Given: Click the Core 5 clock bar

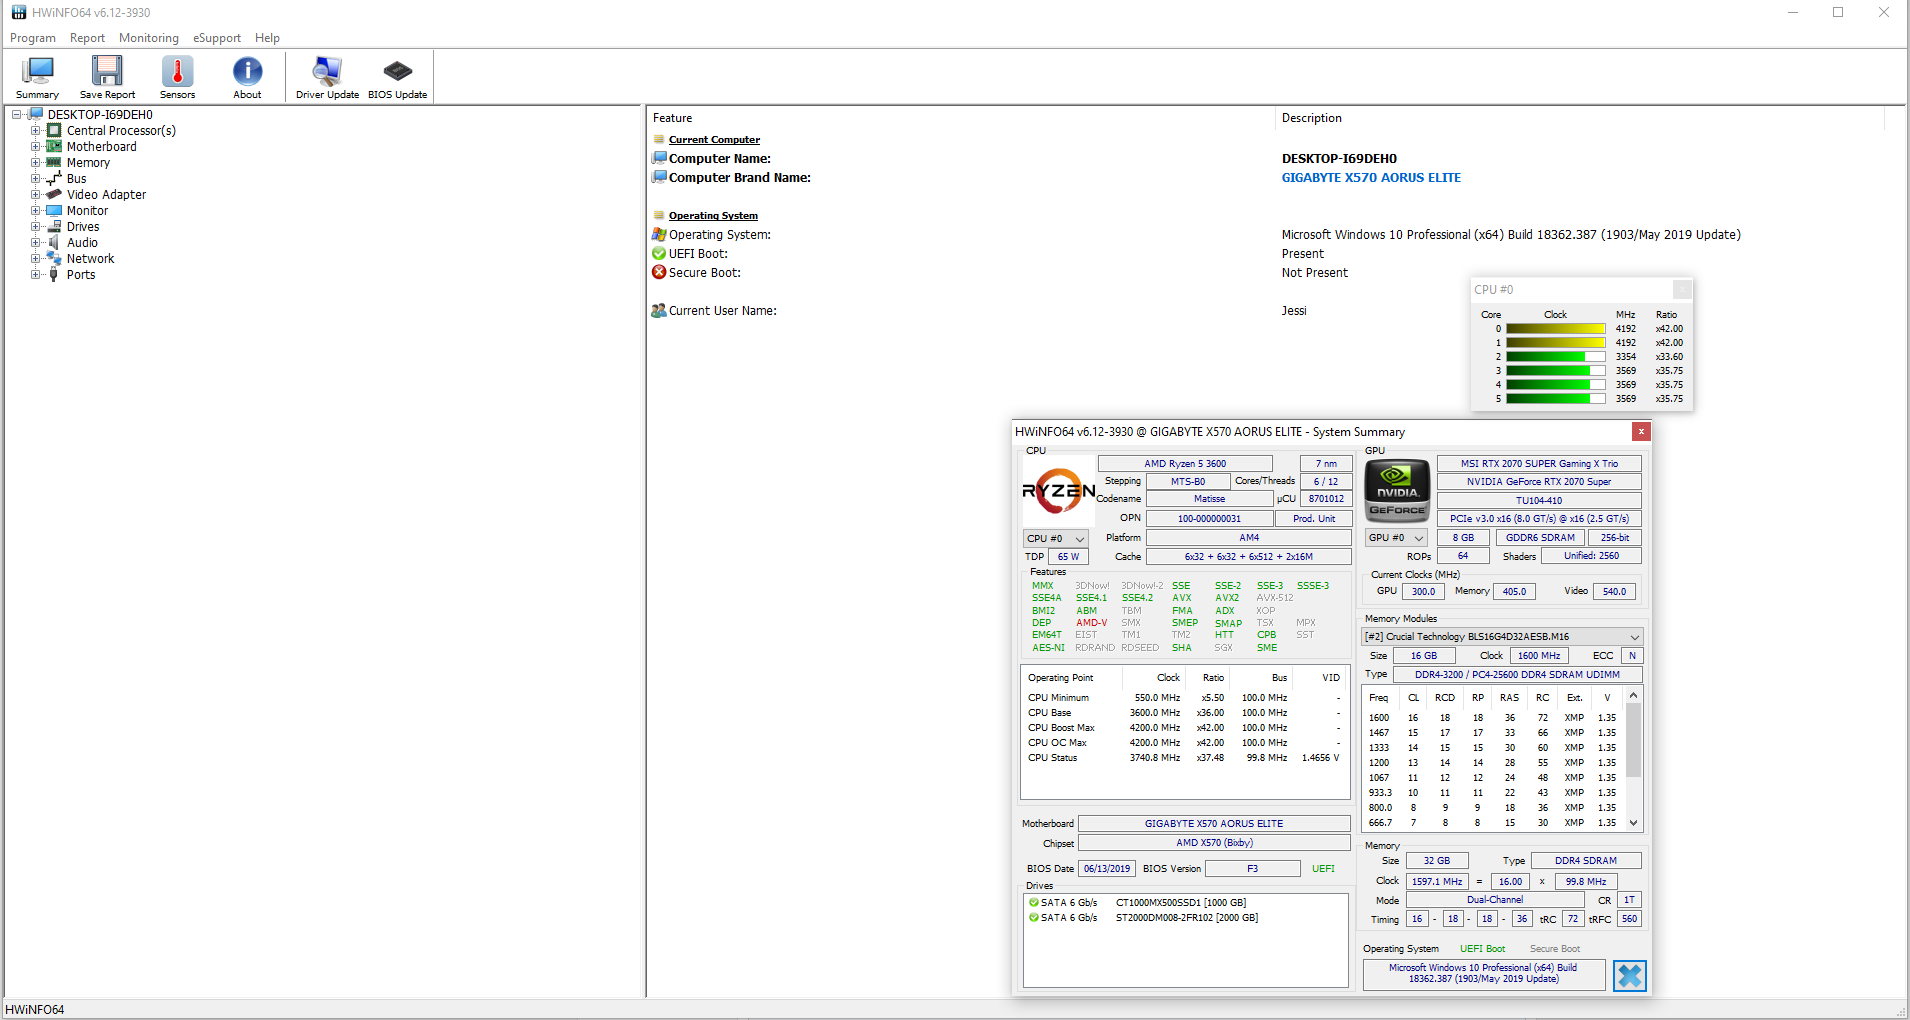Looking at the screenshot, I should [x=1555, y=399].
